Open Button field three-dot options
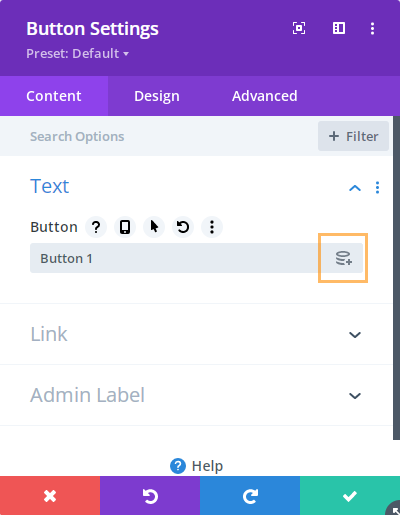Screen dimensions: 400x515 (x=212, y=227)
